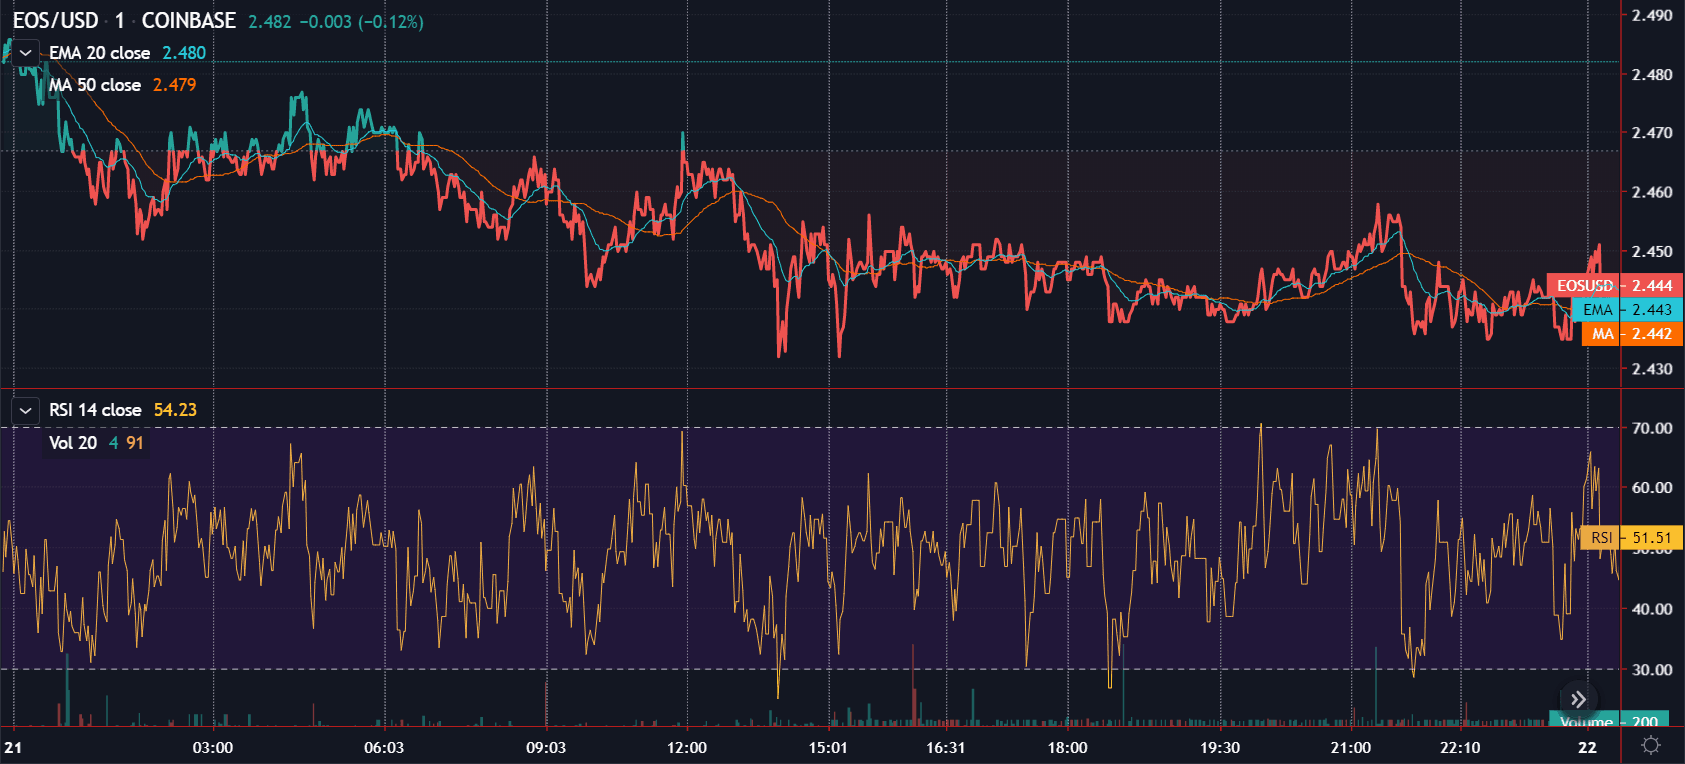Click the 2.460 price scale label
The height and width of the screenshot is (764, 1685).
tap(1652, 192)
